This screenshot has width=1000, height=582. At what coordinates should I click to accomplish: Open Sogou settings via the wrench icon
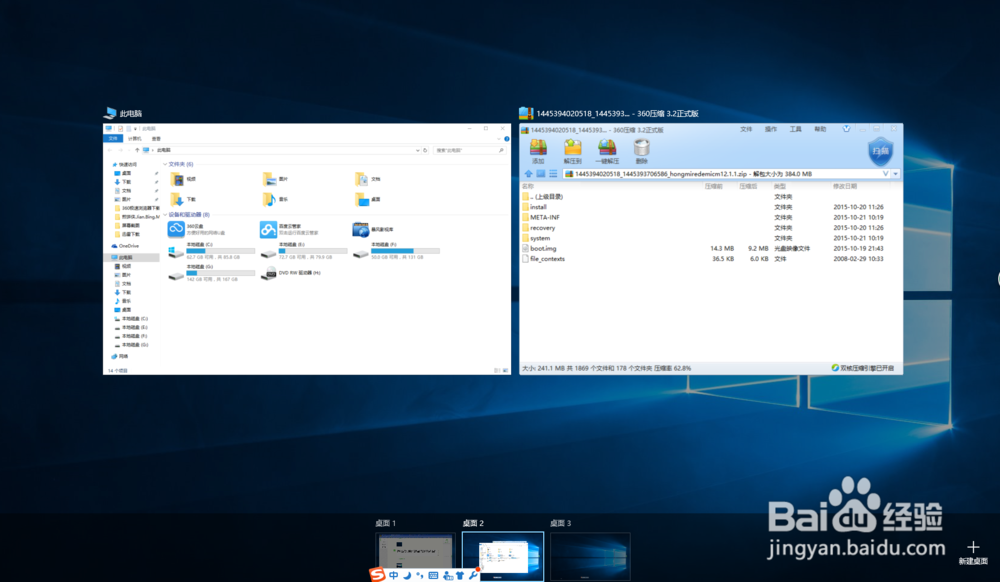pyautogui.click(x=473, y=574)
